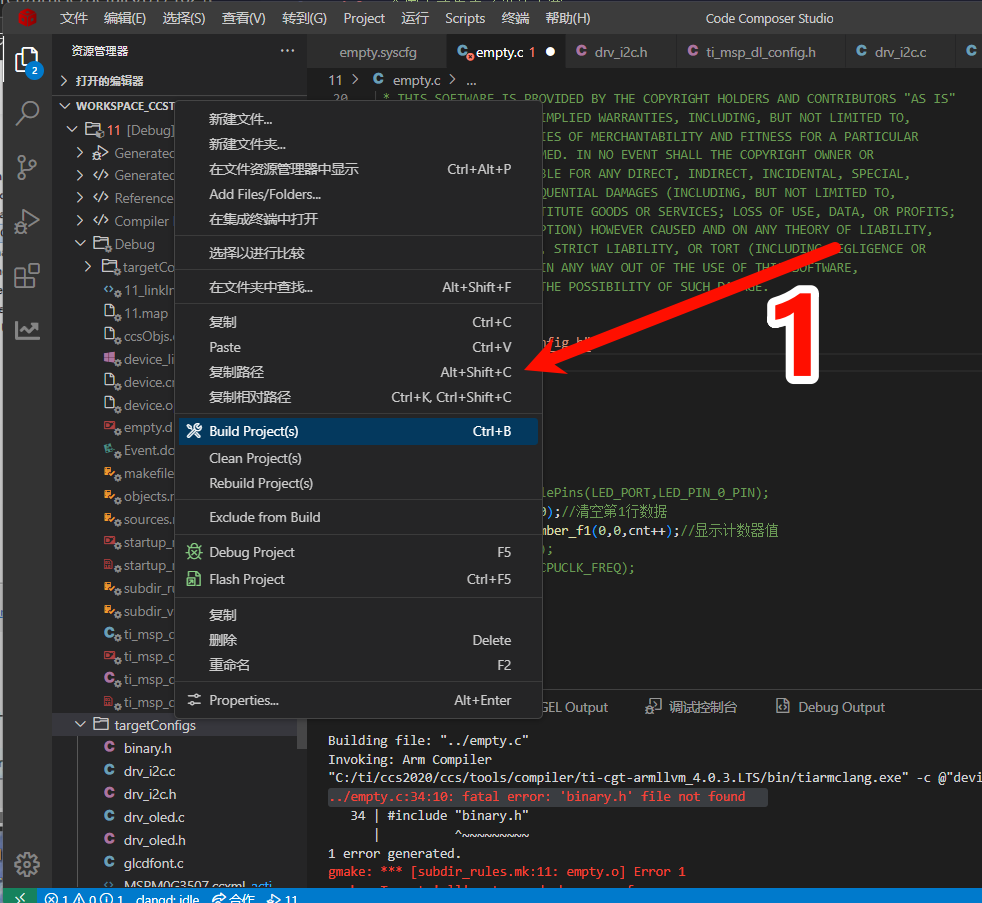Image resolution: width=982 pixels, height=903 pixels.
Task: Choose 重命名 from context menu
Action: 358,665
